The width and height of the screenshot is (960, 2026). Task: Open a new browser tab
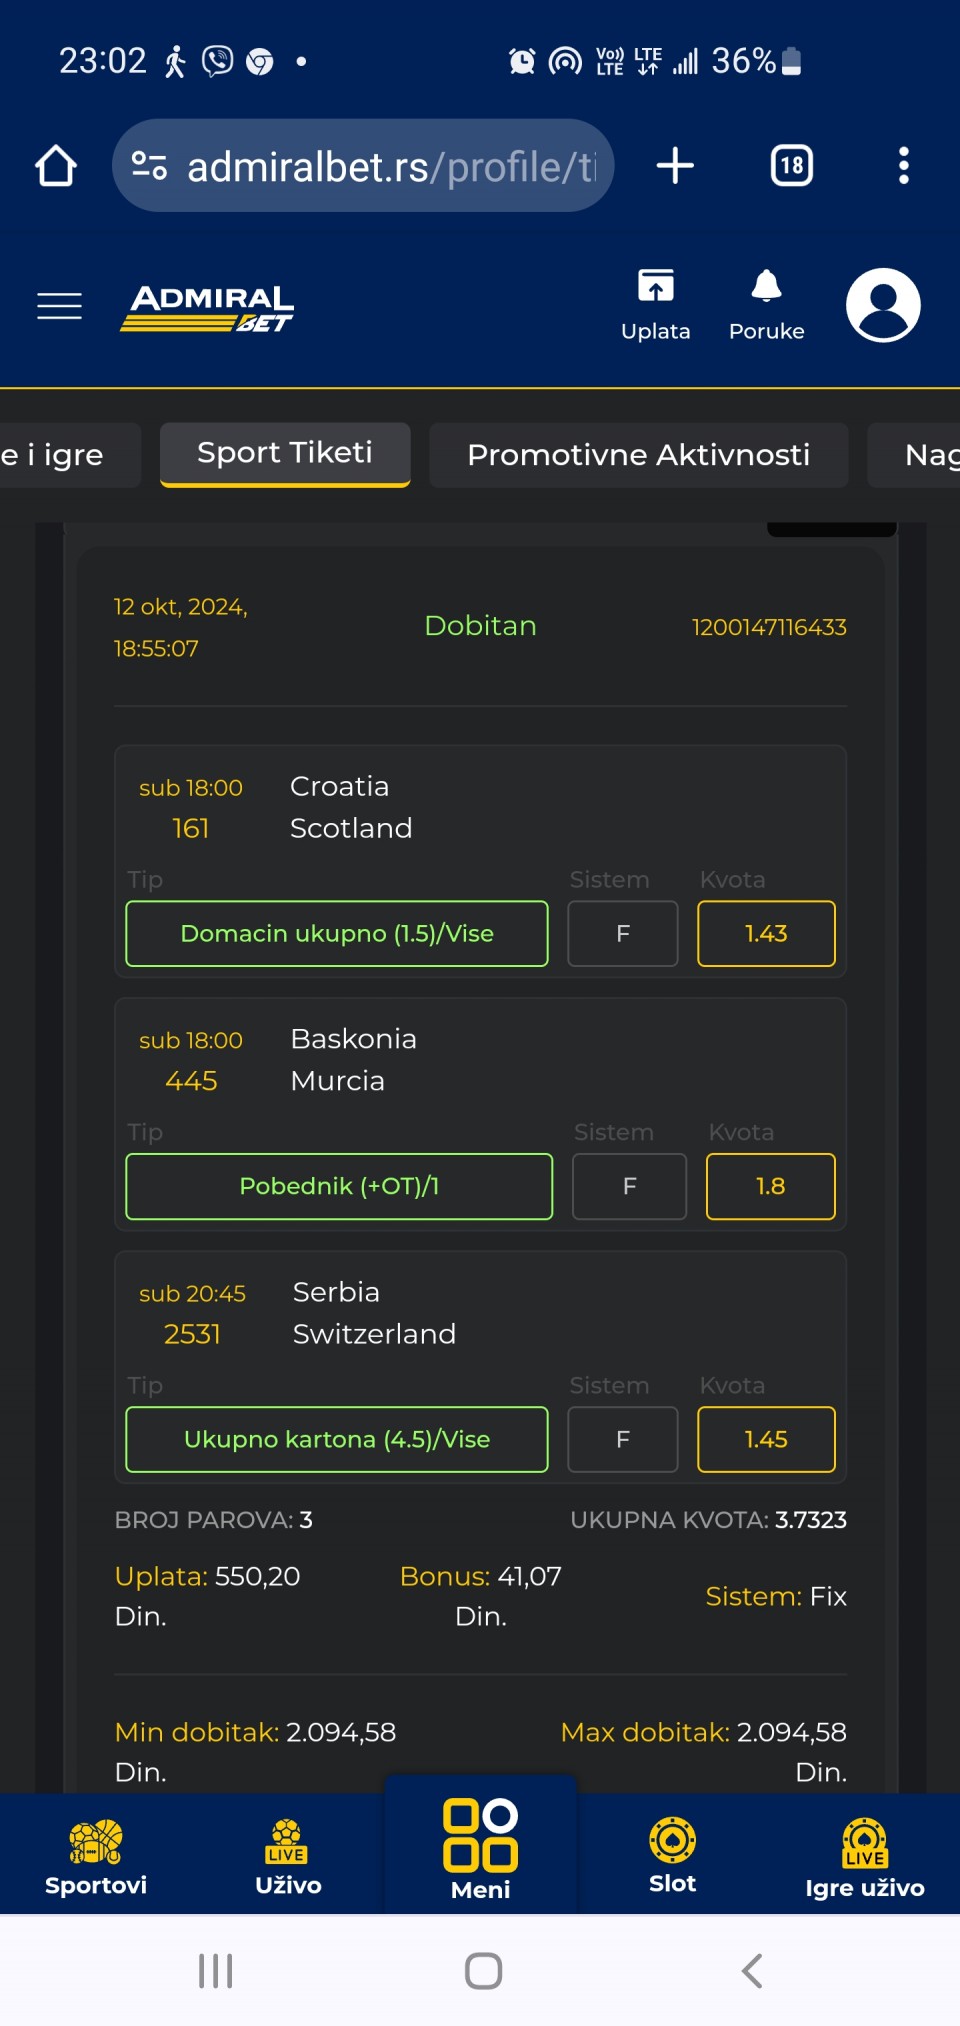675,166
